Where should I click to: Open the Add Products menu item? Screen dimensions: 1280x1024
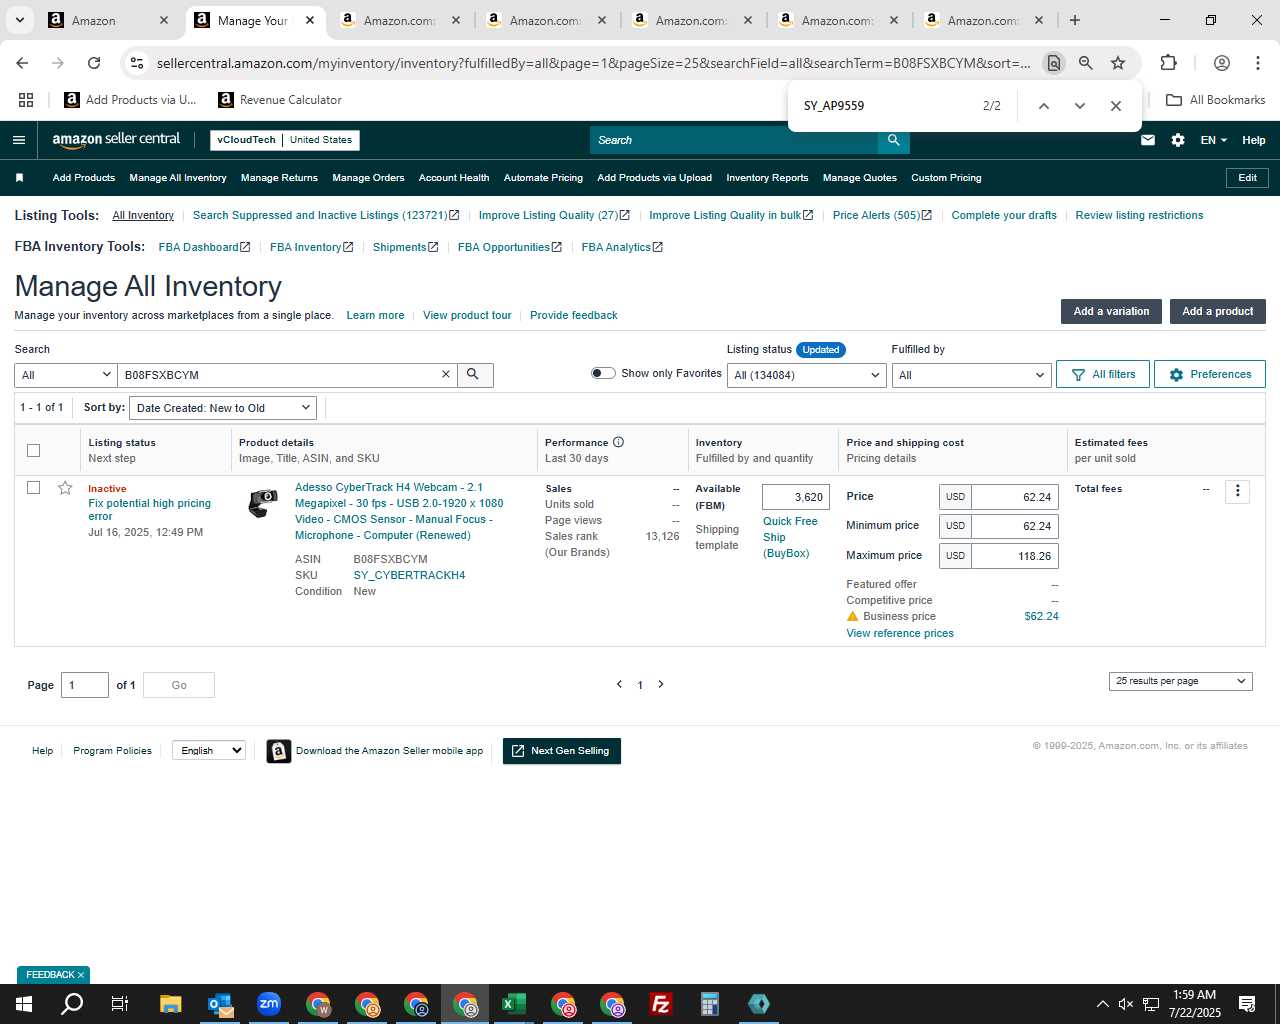click(84, 178)
